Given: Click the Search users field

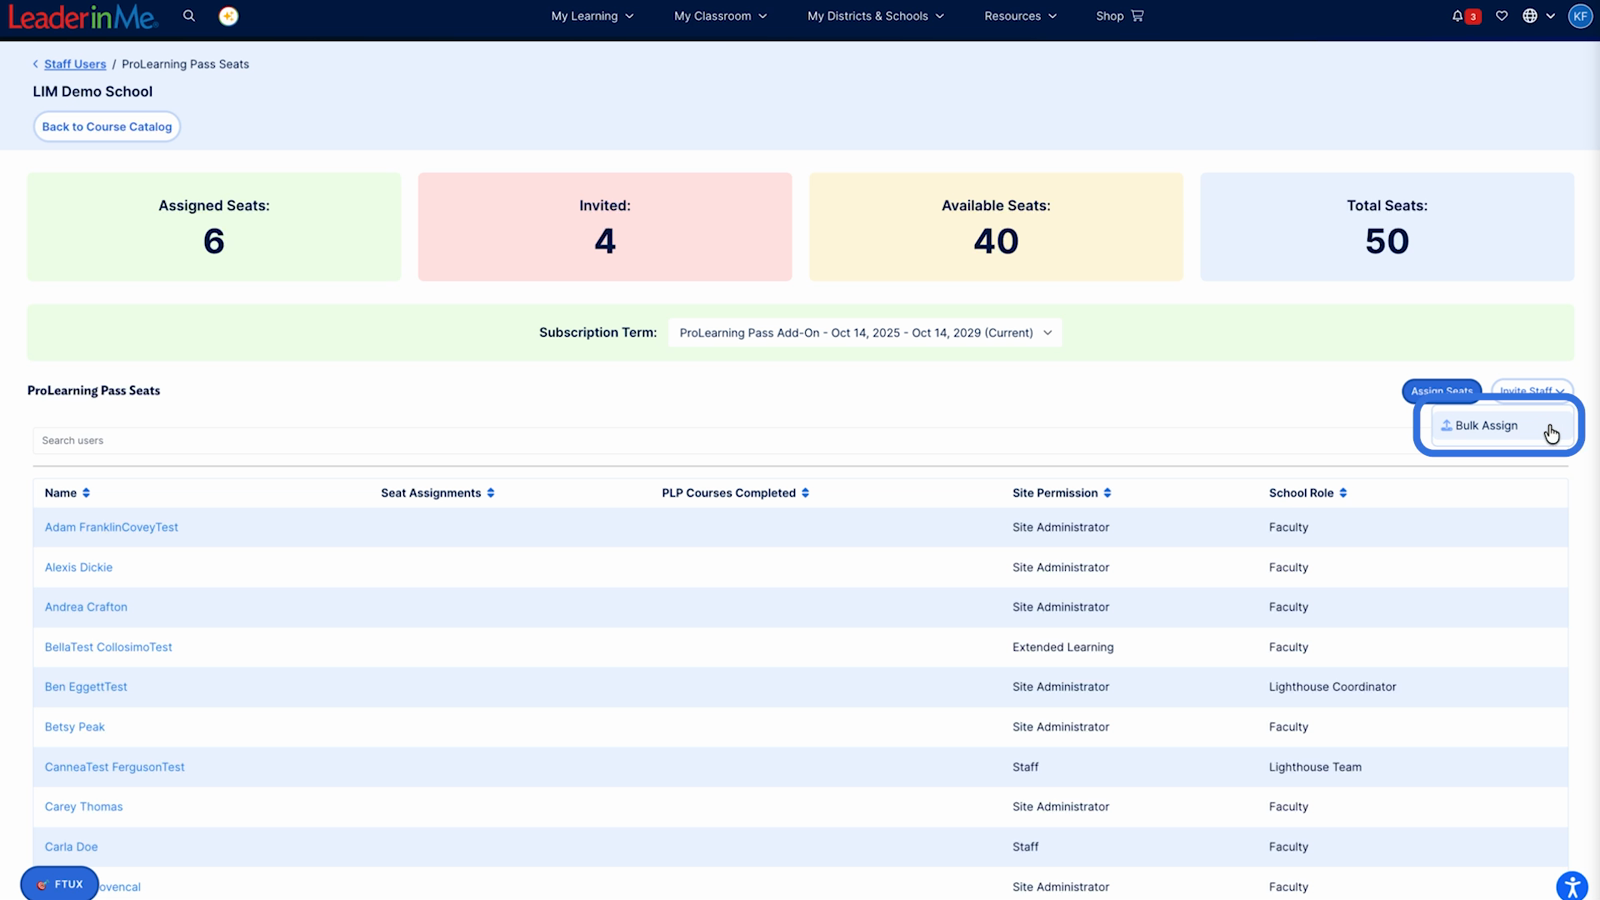Looking at the screenshot, I should 720,440.
